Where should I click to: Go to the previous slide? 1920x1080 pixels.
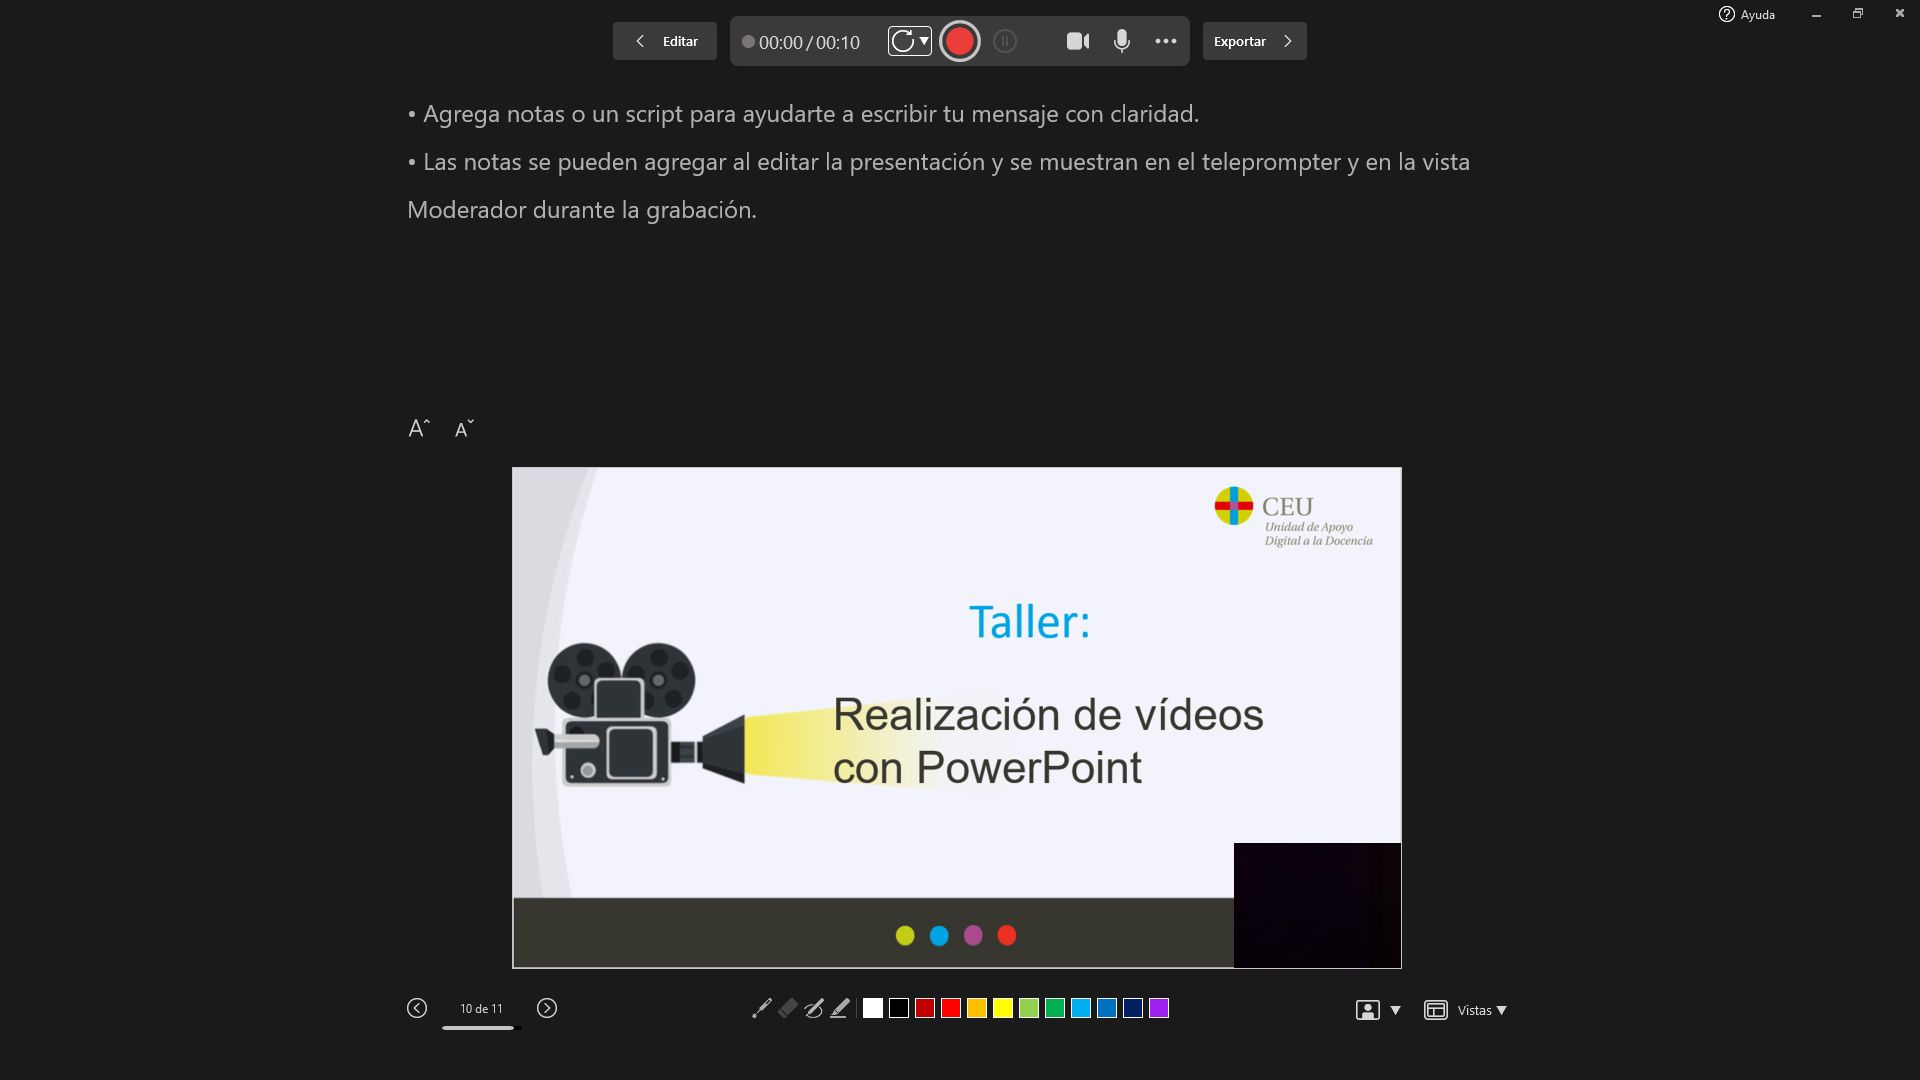click(x=417, y=1008)
